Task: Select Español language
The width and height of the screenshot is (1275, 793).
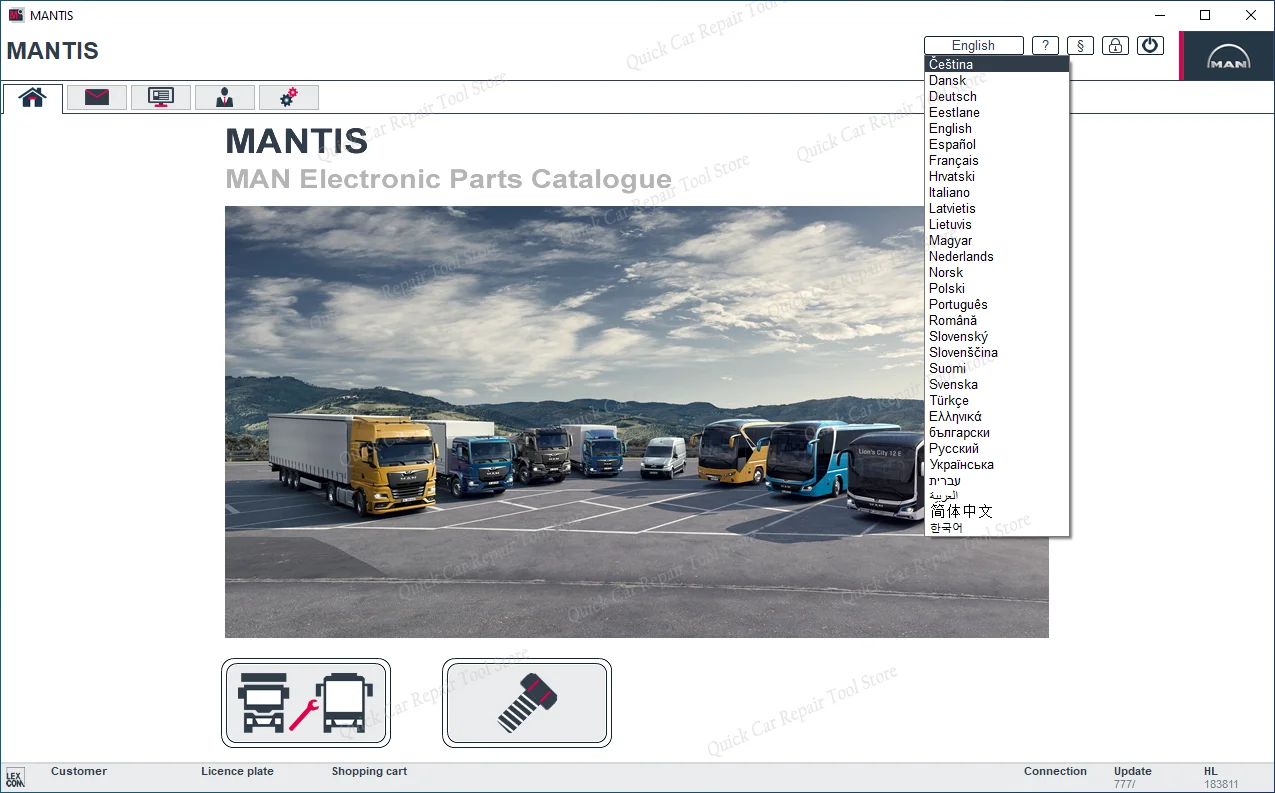Action: 997,144
